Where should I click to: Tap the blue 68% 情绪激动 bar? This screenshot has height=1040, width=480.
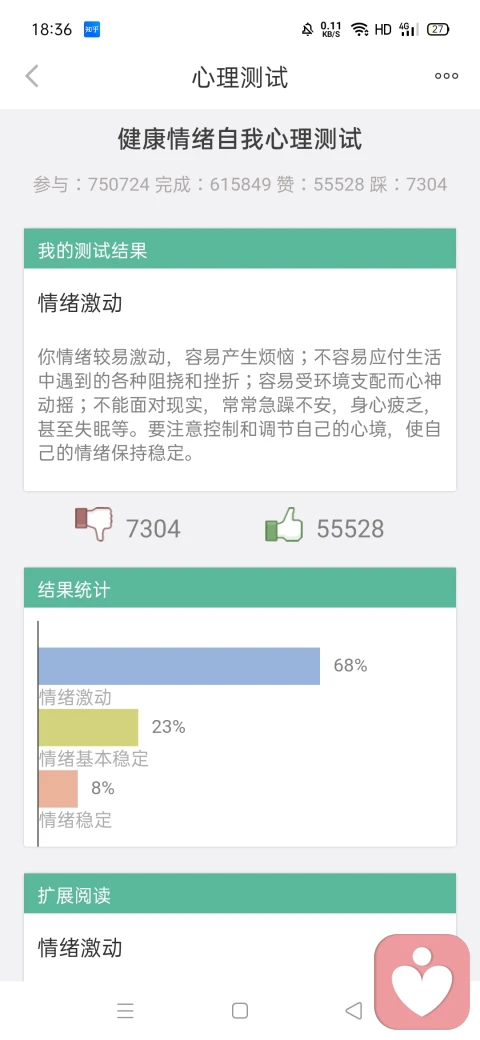point(179,666)
